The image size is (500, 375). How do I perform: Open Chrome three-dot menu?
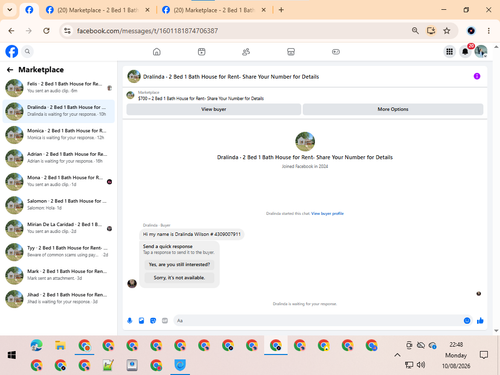(x=489, y=31)
